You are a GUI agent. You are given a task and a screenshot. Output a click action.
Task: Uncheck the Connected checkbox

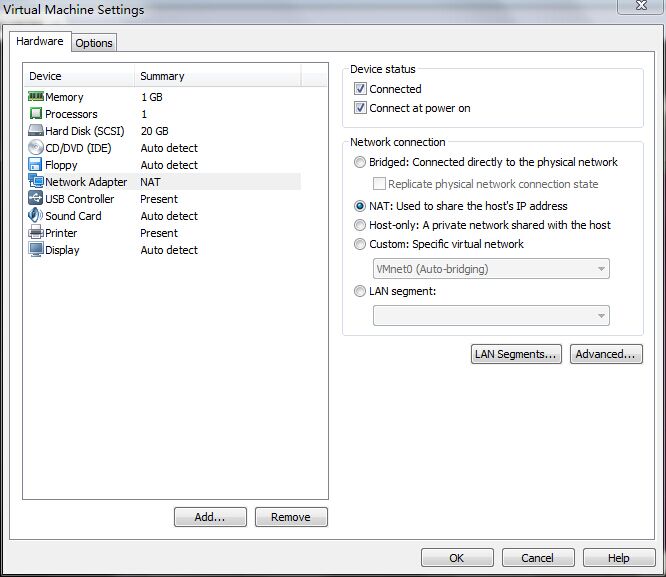point(360,89)
